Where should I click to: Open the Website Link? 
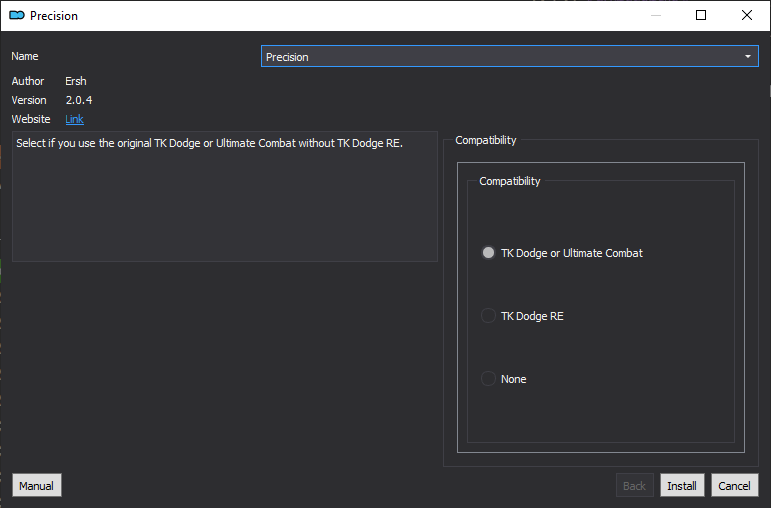coord(74,119)
